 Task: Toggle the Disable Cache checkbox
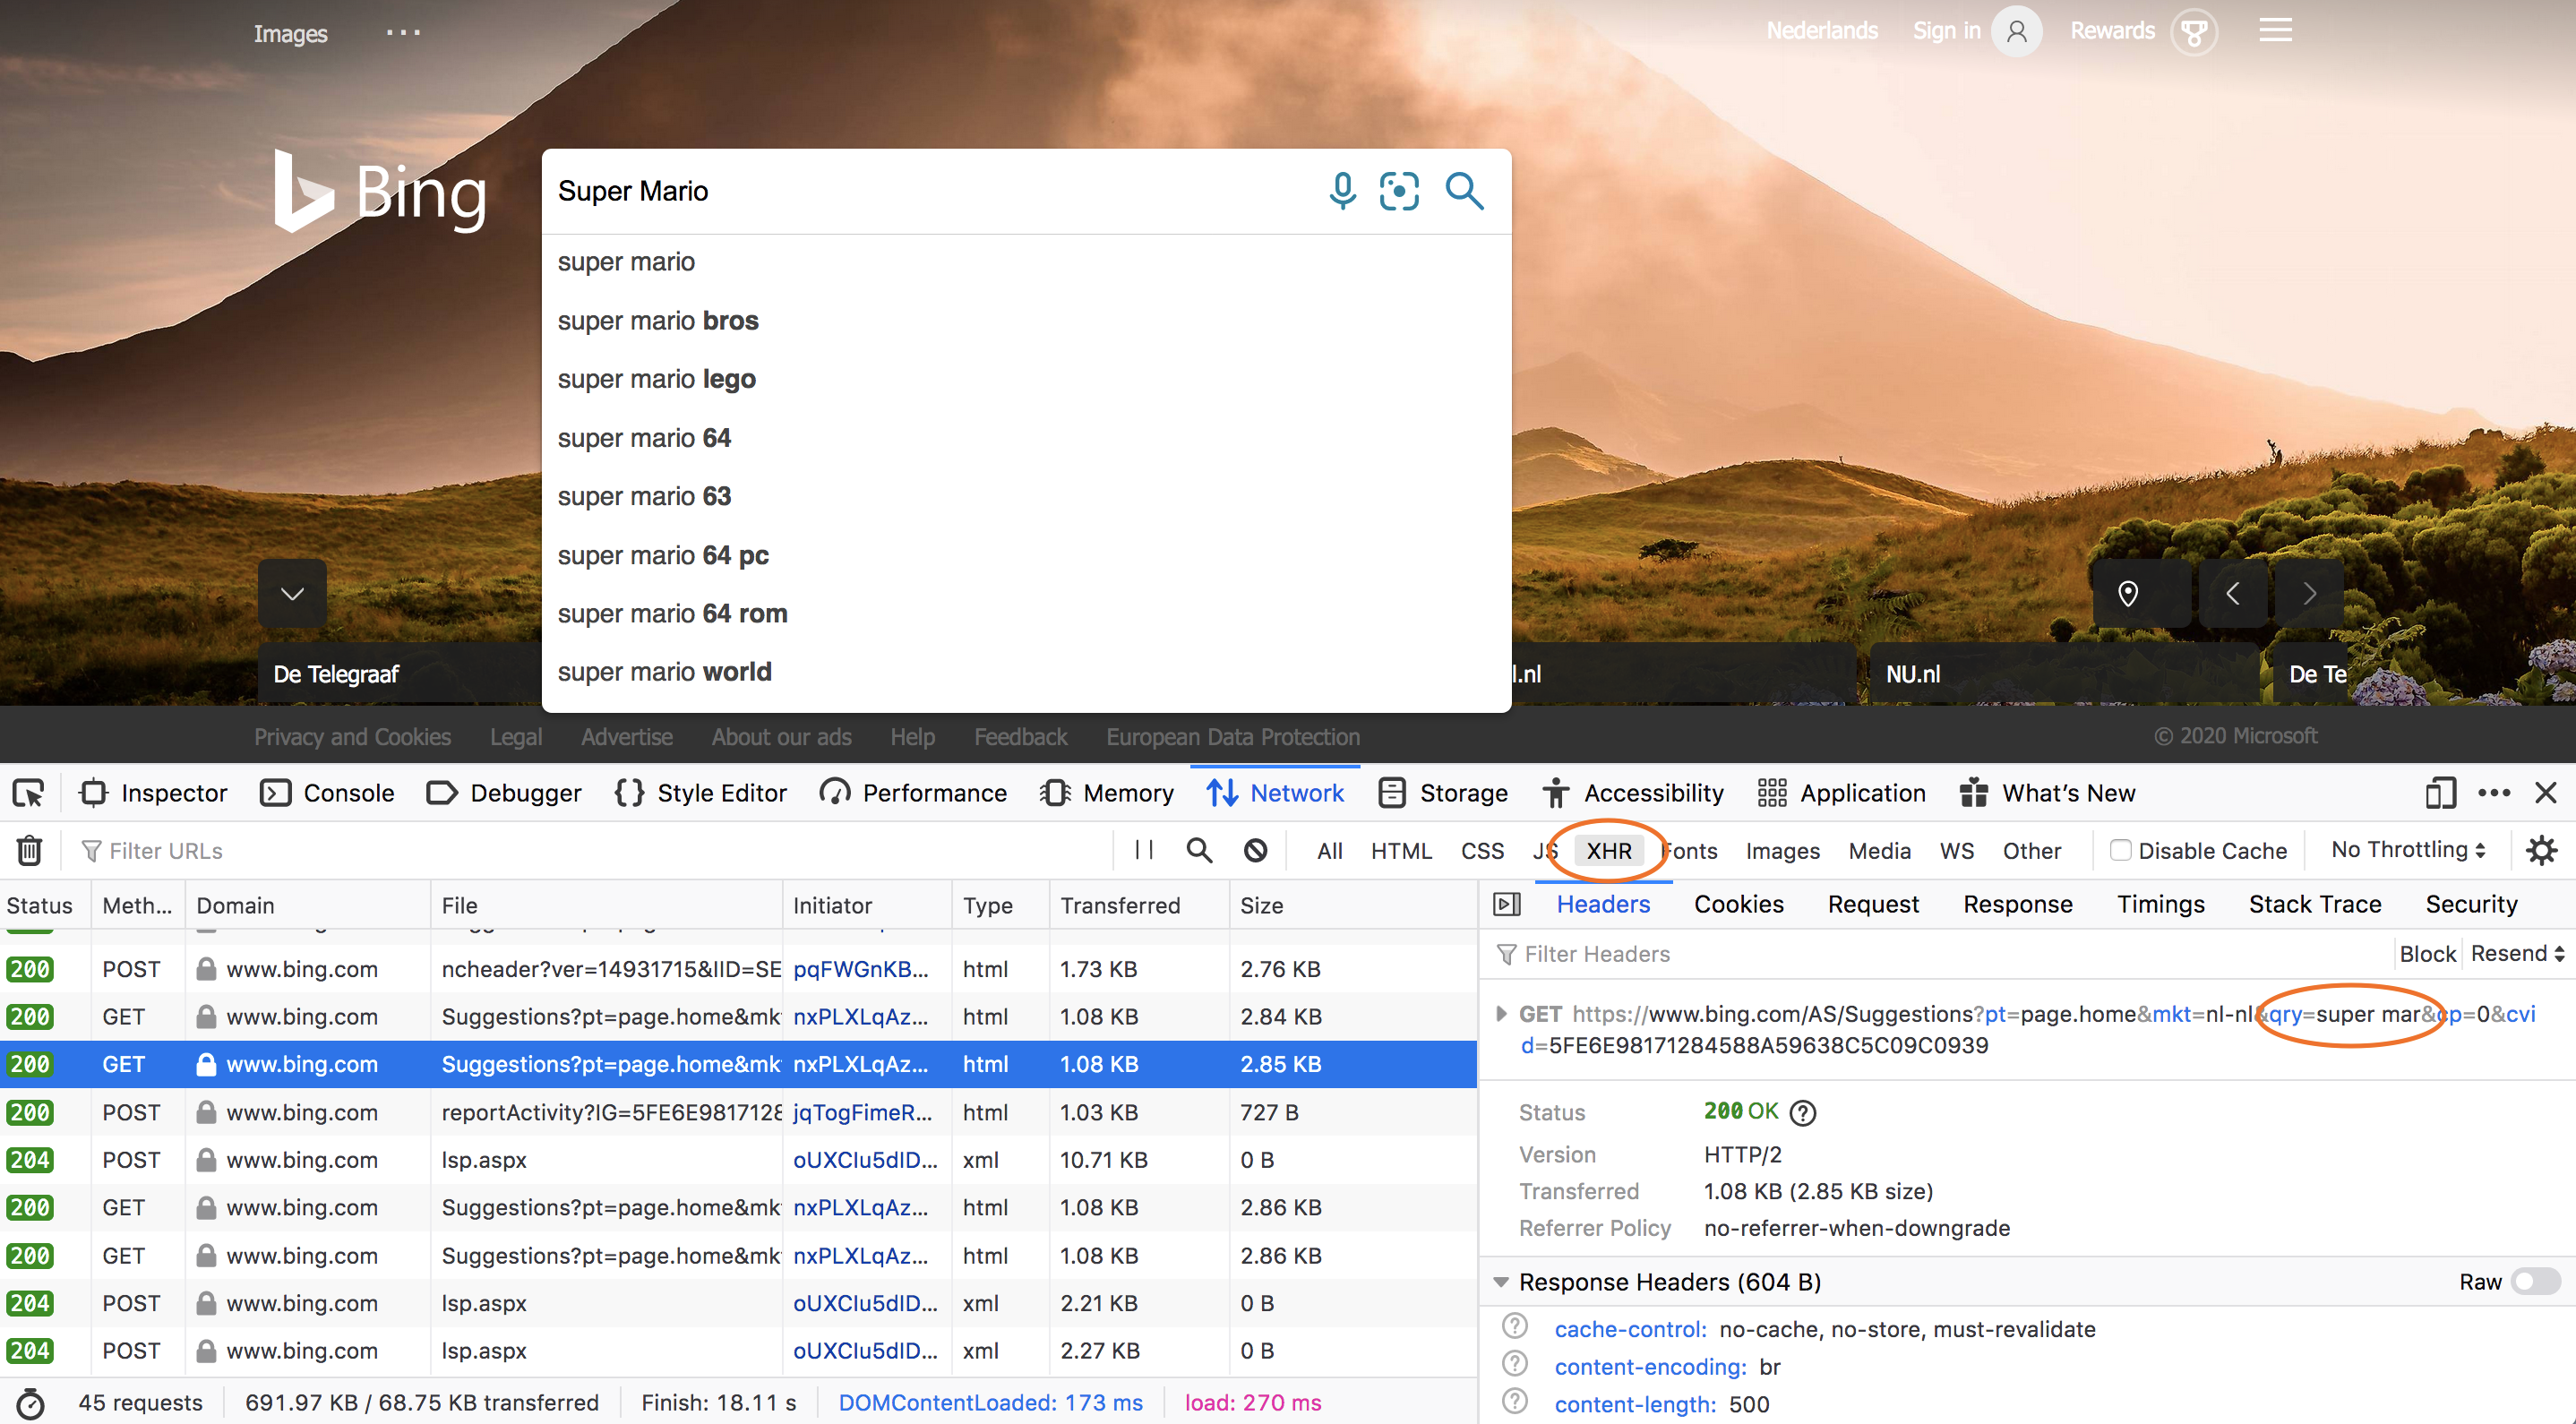coord(2117,851)
